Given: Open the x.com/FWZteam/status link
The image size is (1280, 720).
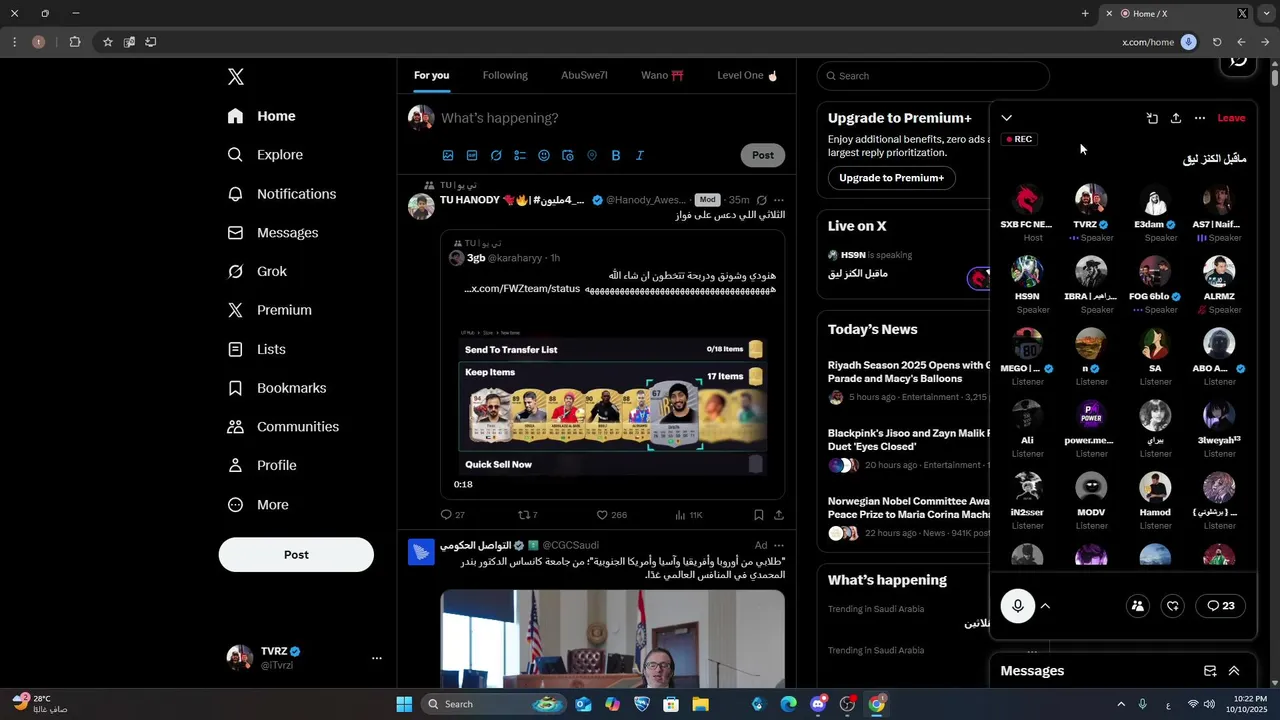Looking at the screenshot, I should [522, 289].
